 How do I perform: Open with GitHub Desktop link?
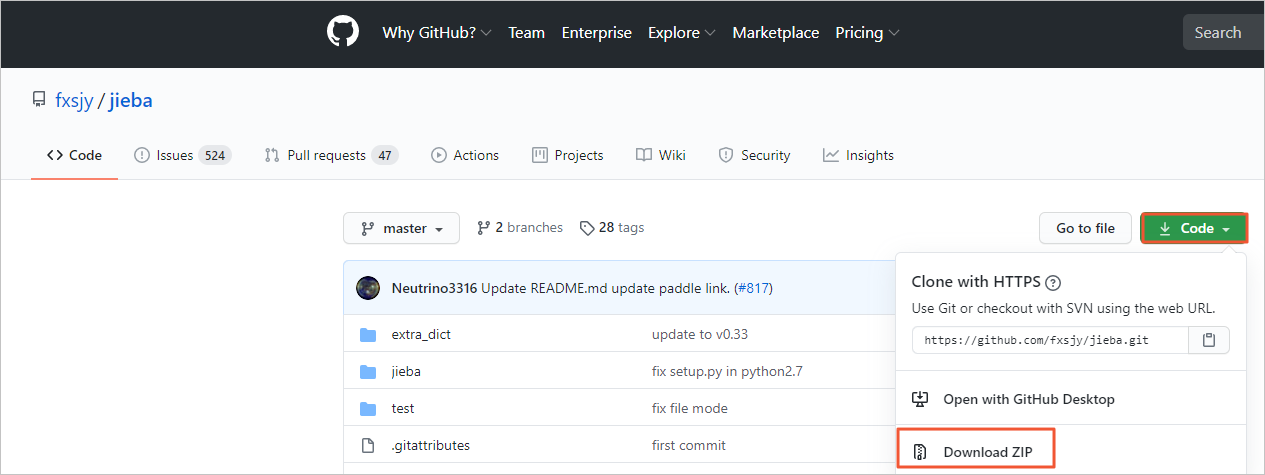(1028, 399)
